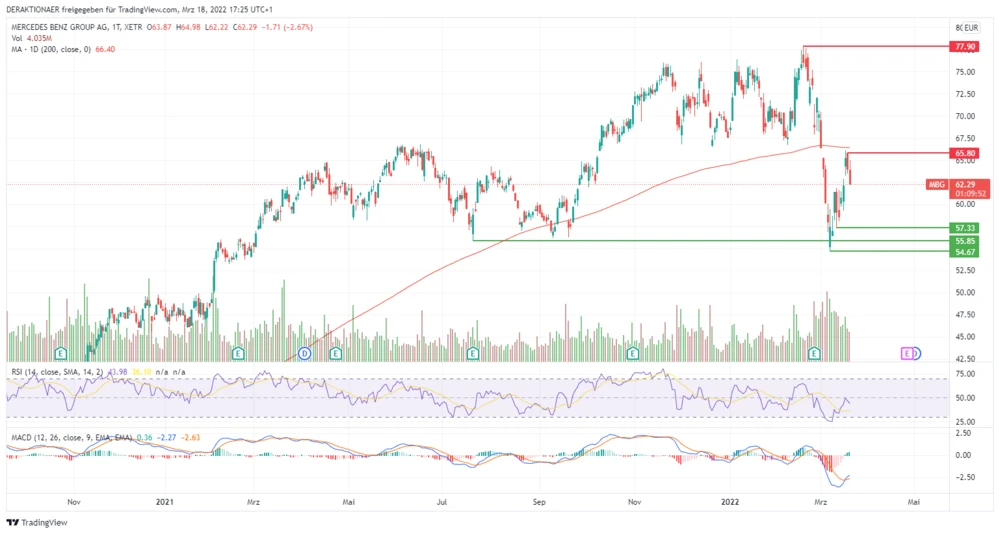This screenshot has height=534, width=1000.
Task: Click the closing price C62.29 value
Action: [x=244, y=27]
